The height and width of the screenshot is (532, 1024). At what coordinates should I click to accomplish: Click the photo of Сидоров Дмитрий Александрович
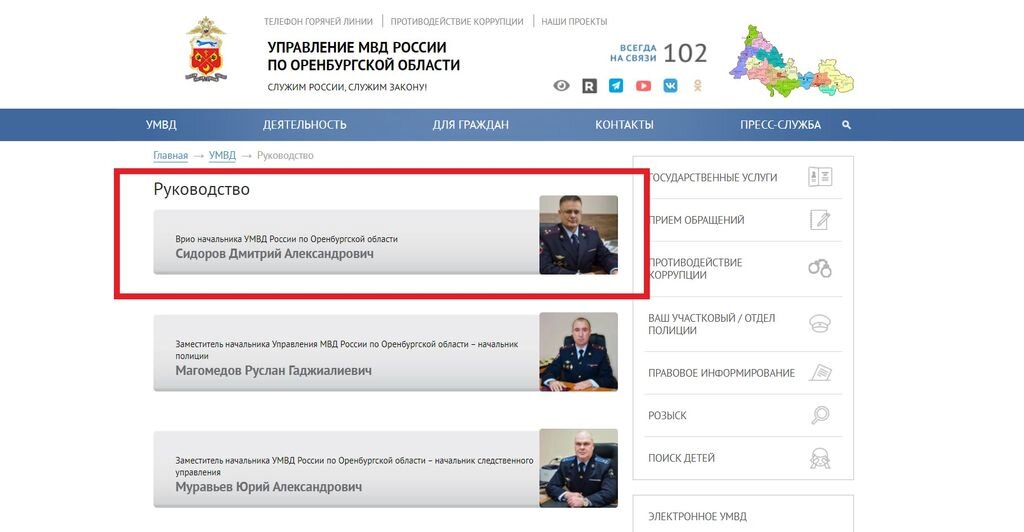(579, 234)
